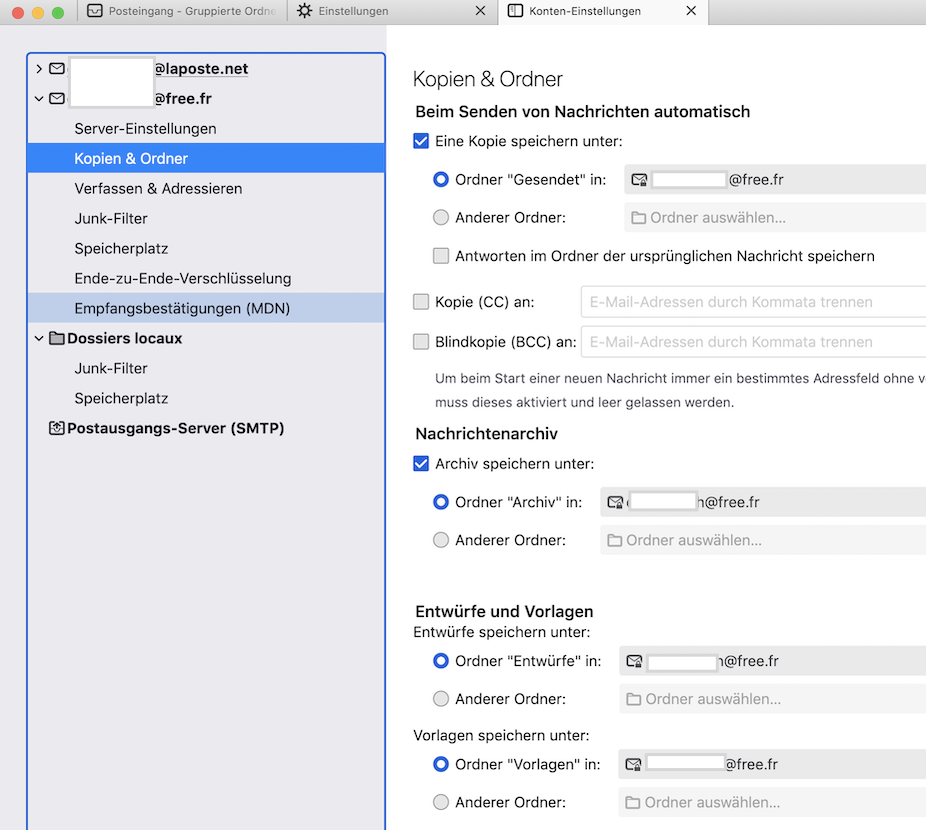Close the Konten-Einstellungen tab
The height and width of the screenshot is (830, 926).
691,11
